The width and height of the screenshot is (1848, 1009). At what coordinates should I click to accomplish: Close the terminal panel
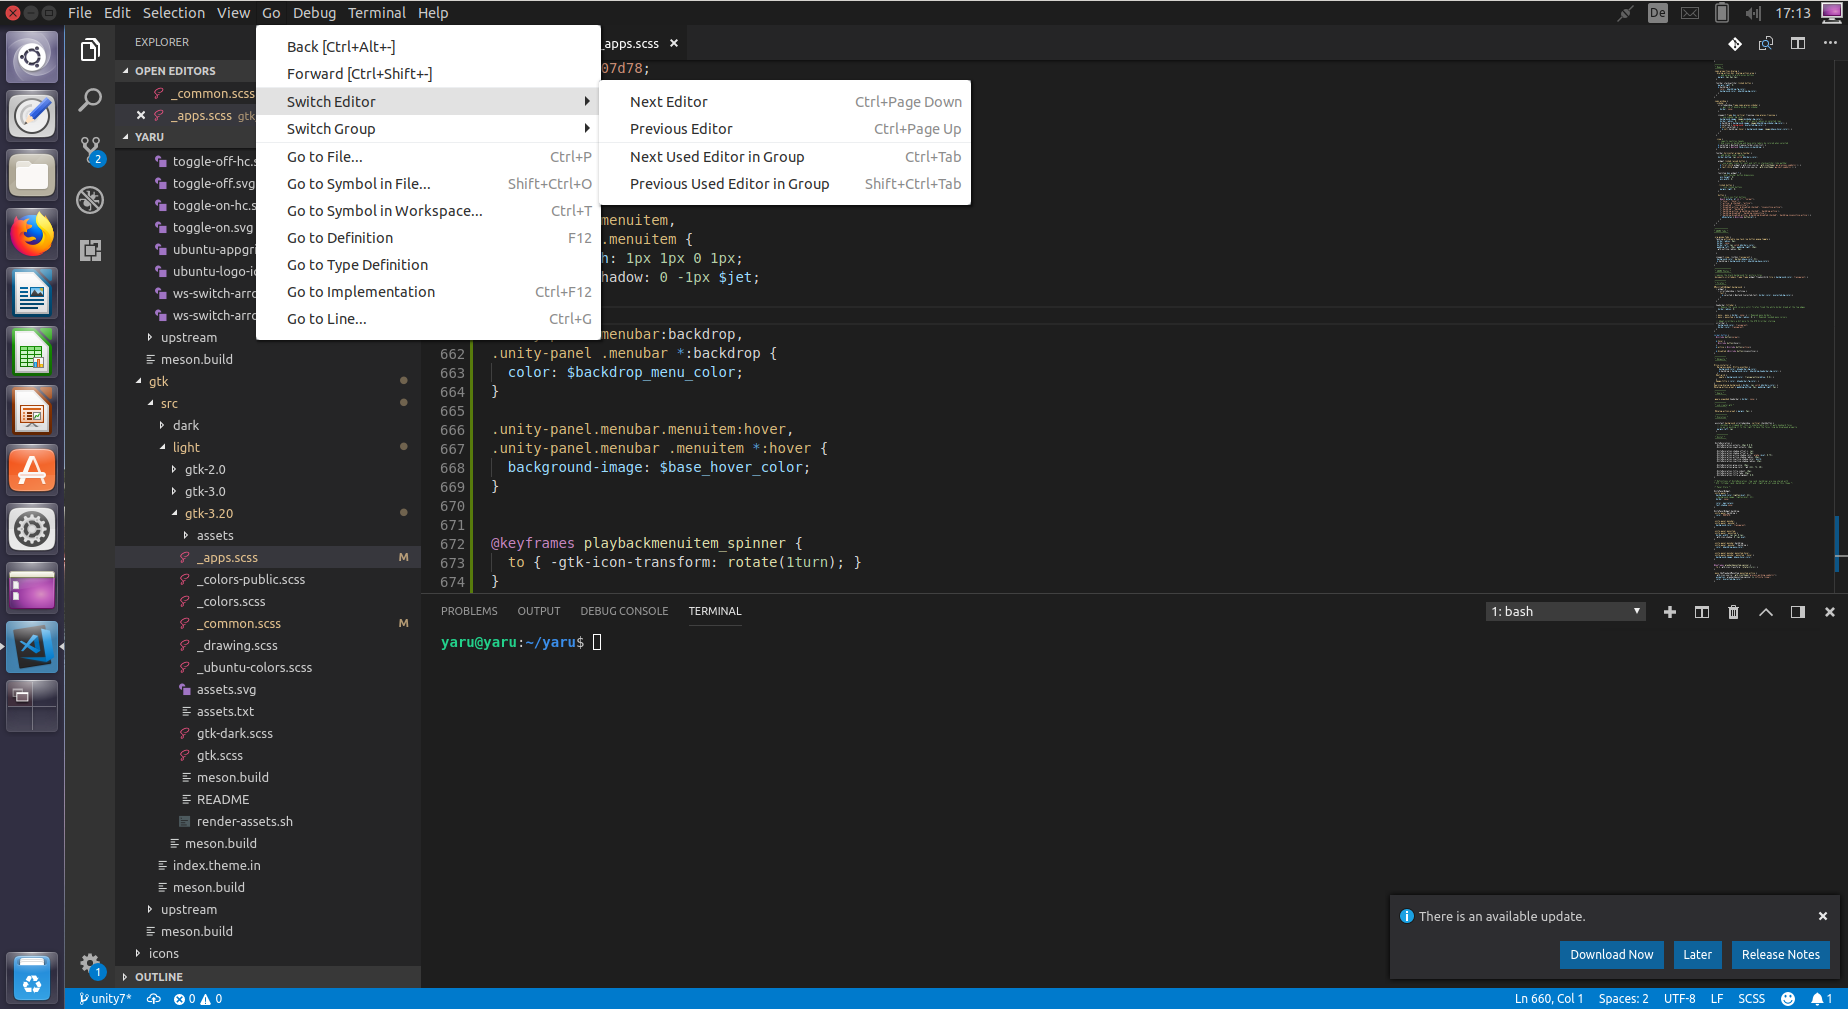click(x=1830, y=612)
